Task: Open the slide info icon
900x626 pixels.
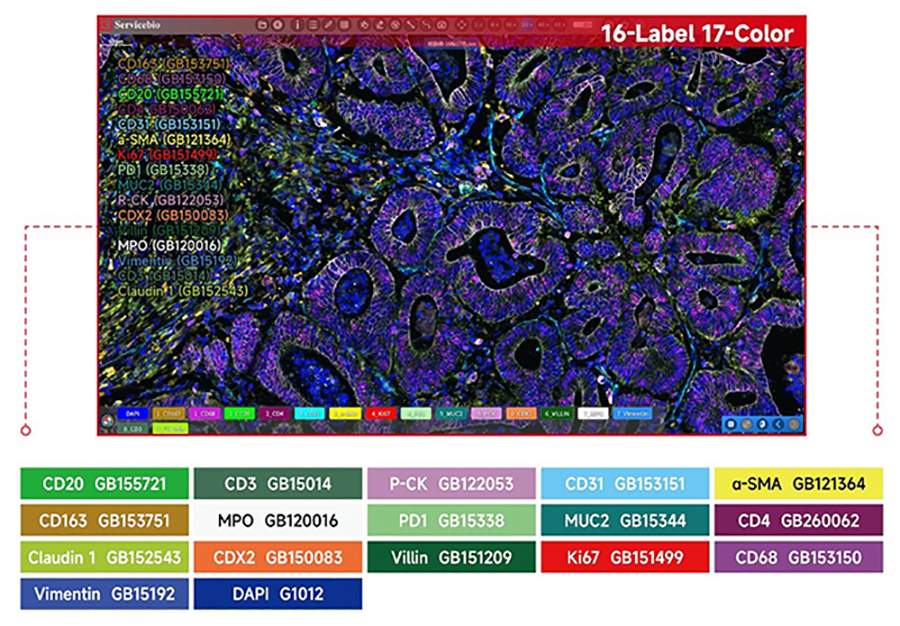Action: pos(297,24)
